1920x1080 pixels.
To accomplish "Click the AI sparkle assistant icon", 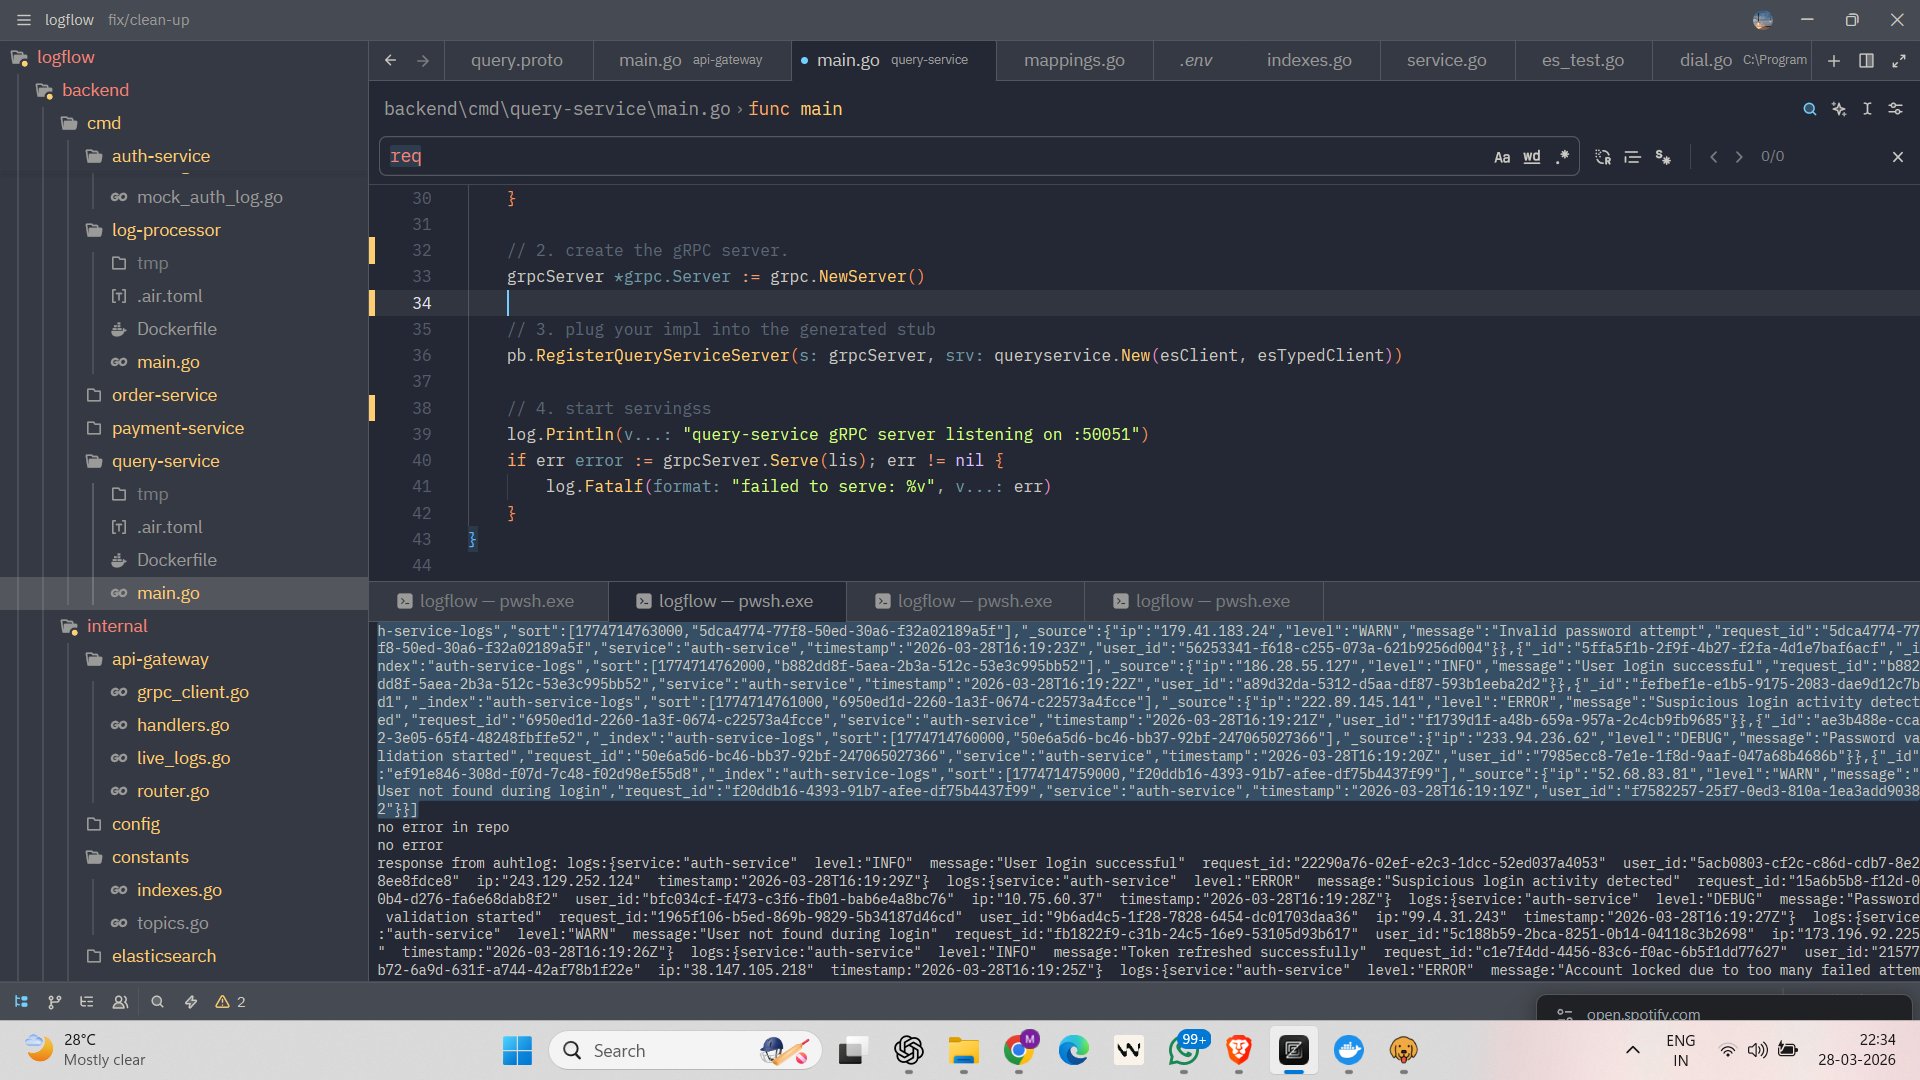I will point(1838,109).
